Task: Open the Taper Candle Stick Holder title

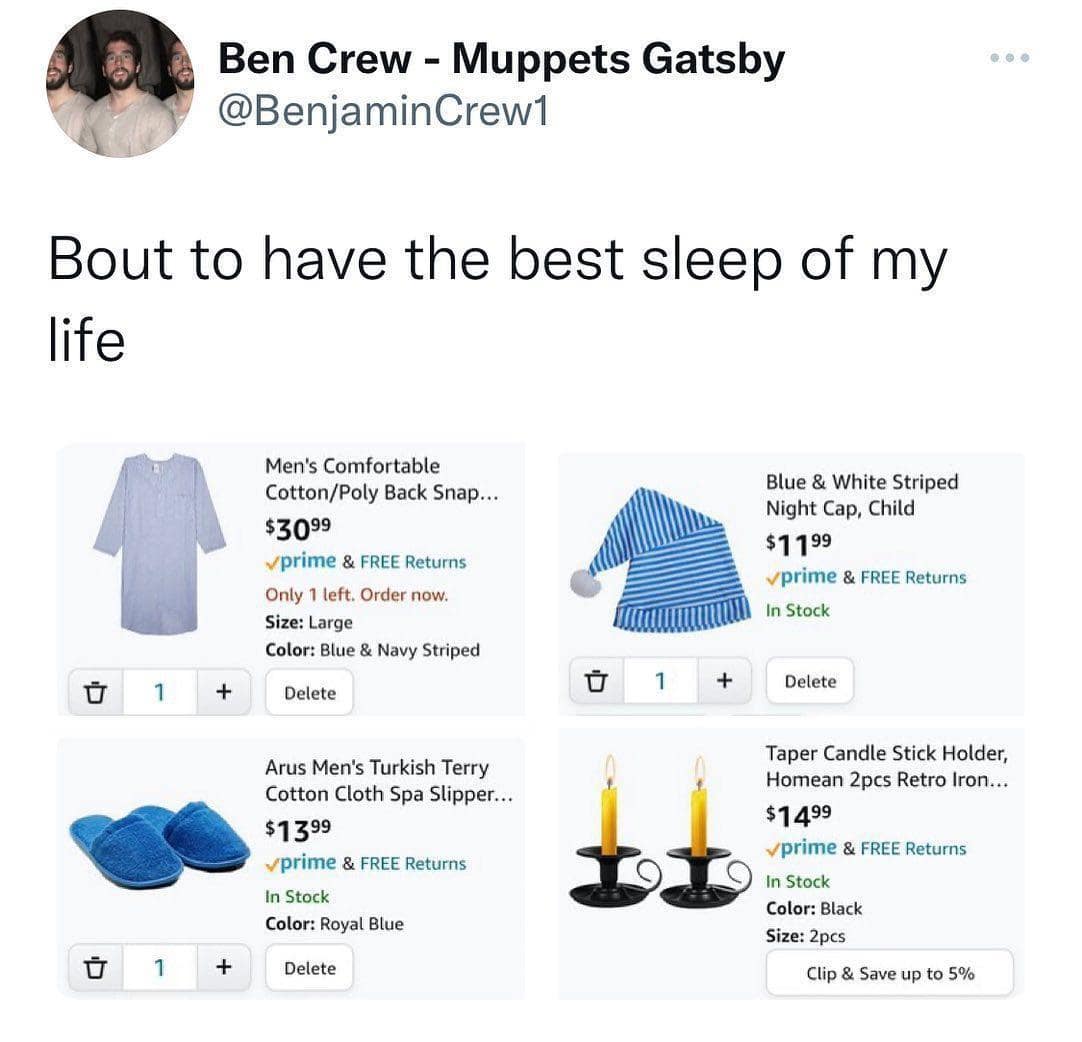Action: click(887, 766)
